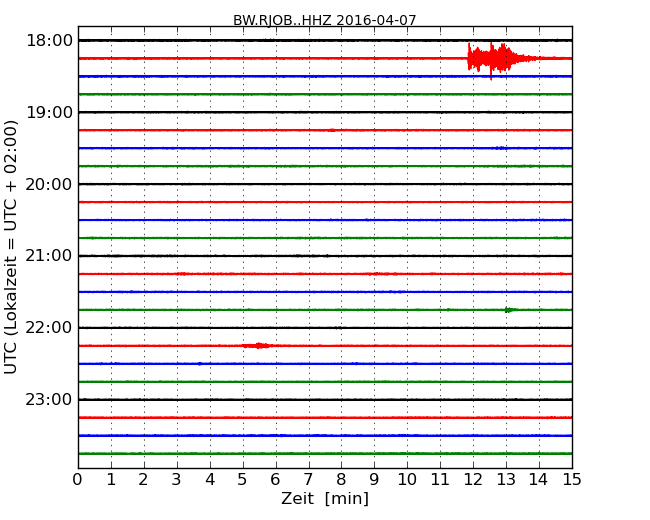The width and height of the screenshot is (650, 520).
Task: Click x-axis tick label 11
Action: (440, 480)
